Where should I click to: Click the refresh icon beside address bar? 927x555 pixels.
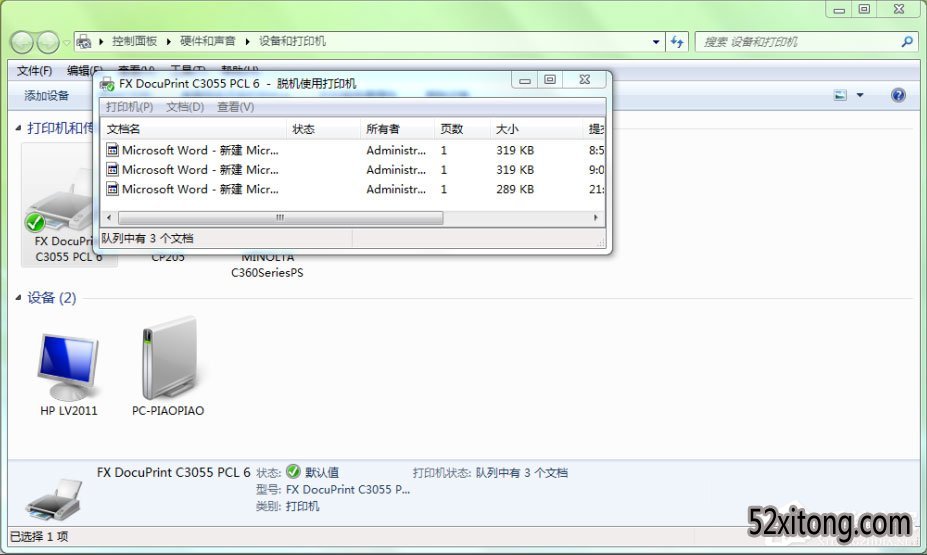[677, 41]
